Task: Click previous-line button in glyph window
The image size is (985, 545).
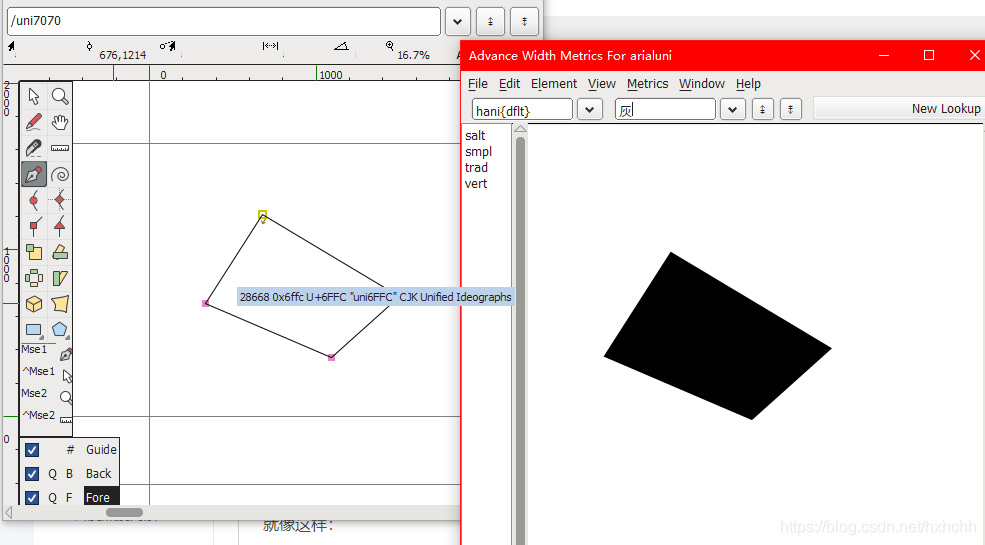Action: click(x=491, y=22)
